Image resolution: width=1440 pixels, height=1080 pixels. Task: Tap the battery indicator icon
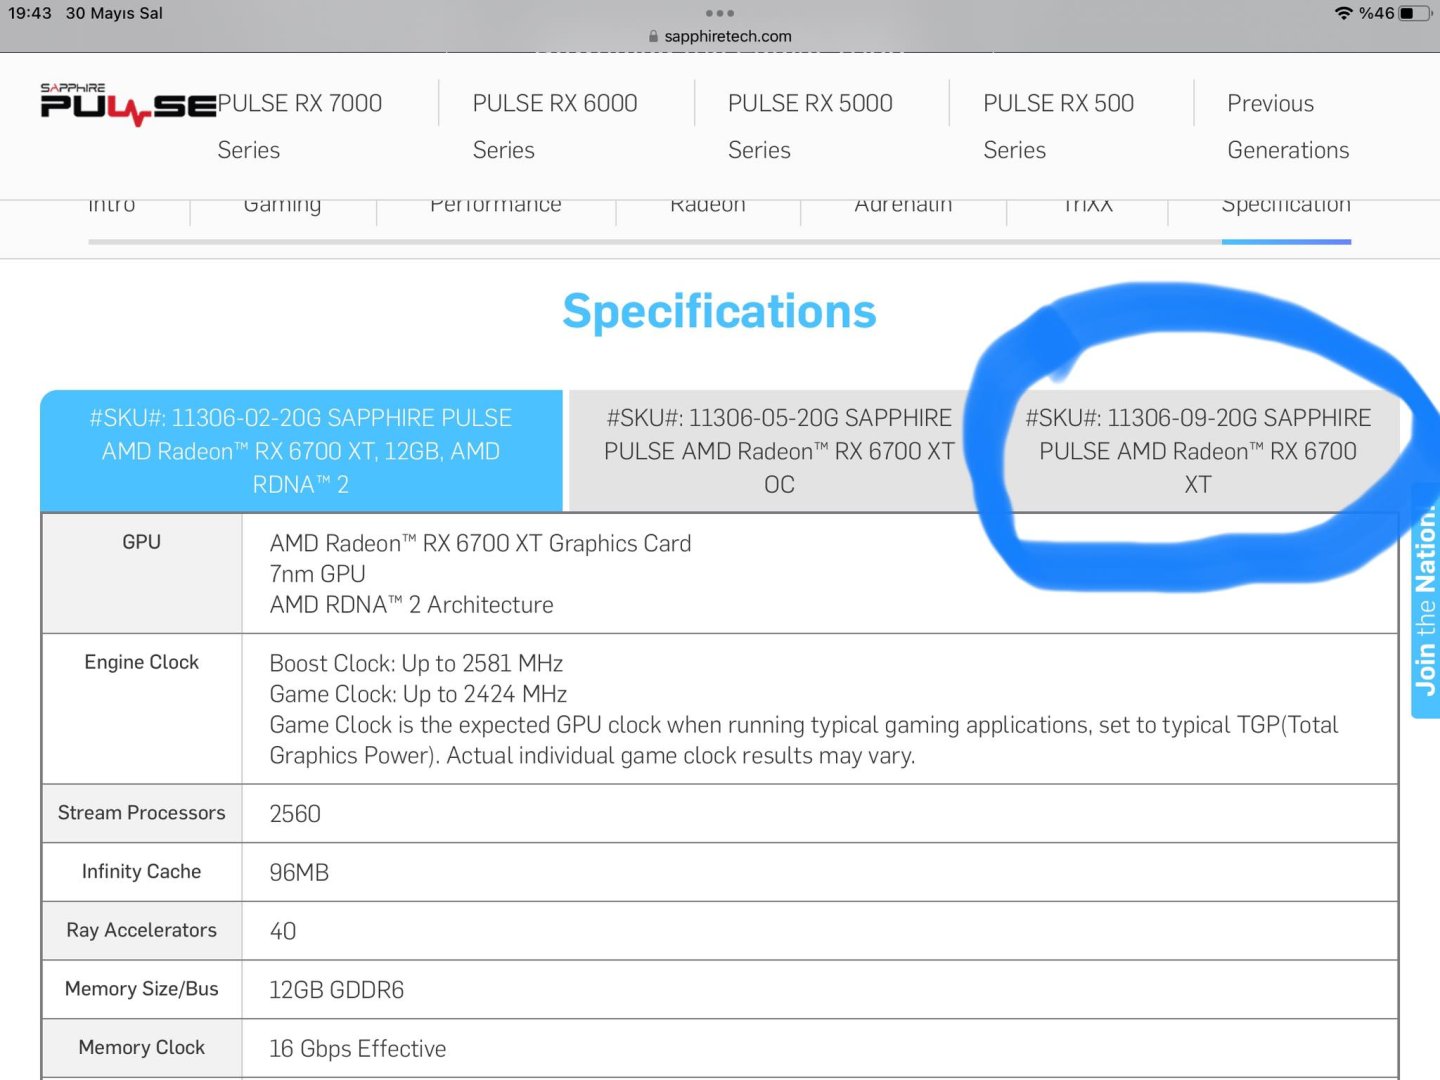(x=1415, y=13)
